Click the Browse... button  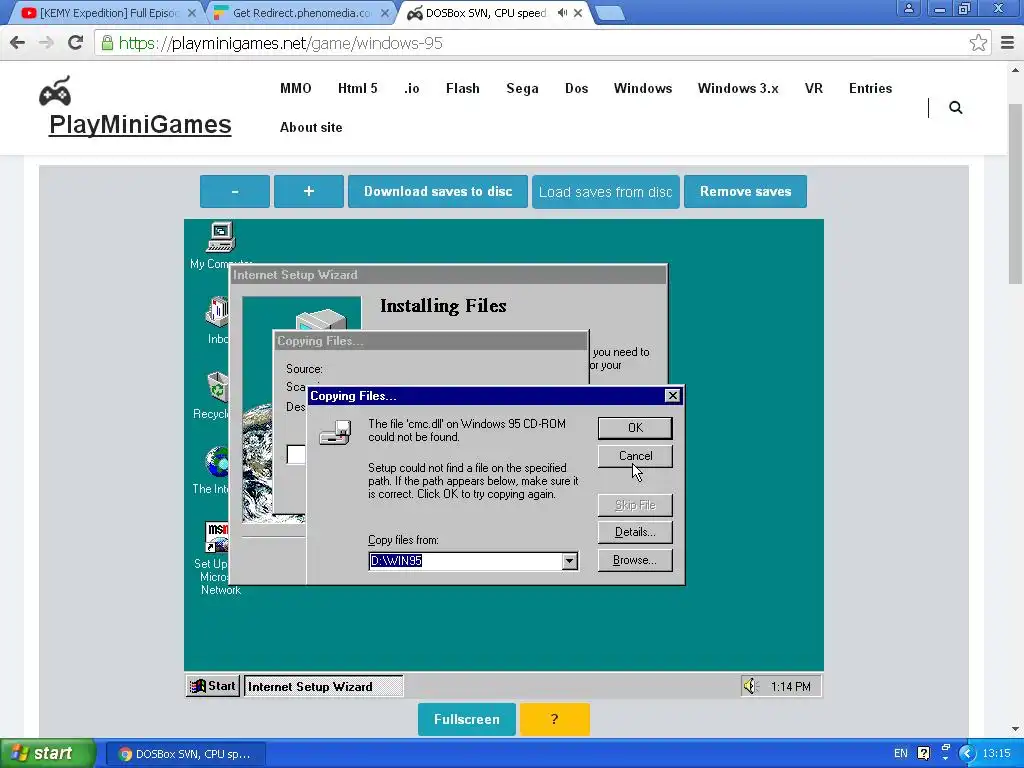(635, 560)
